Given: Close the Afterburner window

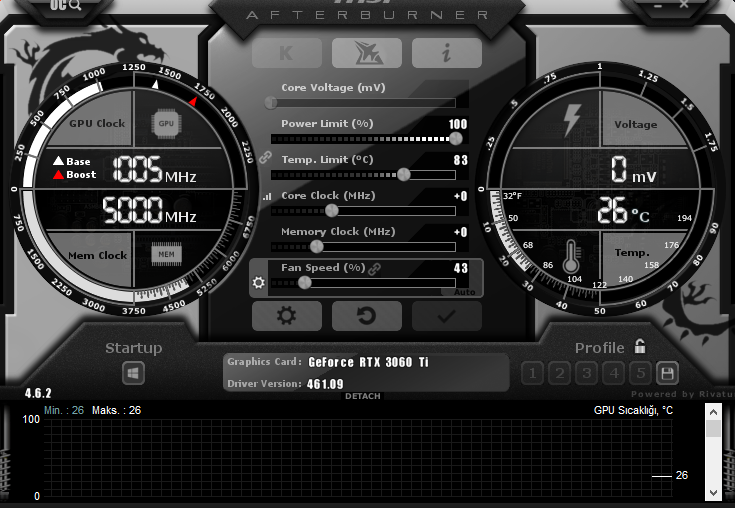Looking at the screenshot, I should [684, 5].
